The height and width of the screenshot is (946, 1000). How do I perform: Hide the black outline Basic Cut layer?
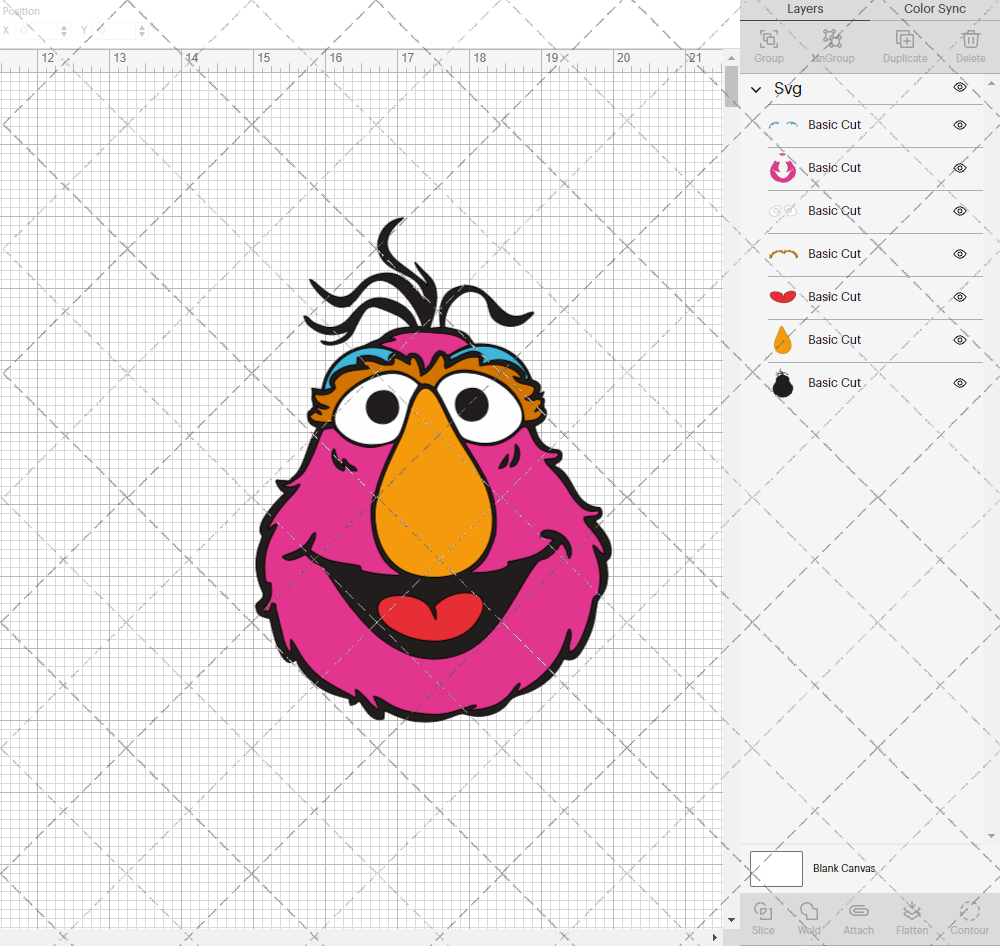pyautogui.click(x=960, y=383)
